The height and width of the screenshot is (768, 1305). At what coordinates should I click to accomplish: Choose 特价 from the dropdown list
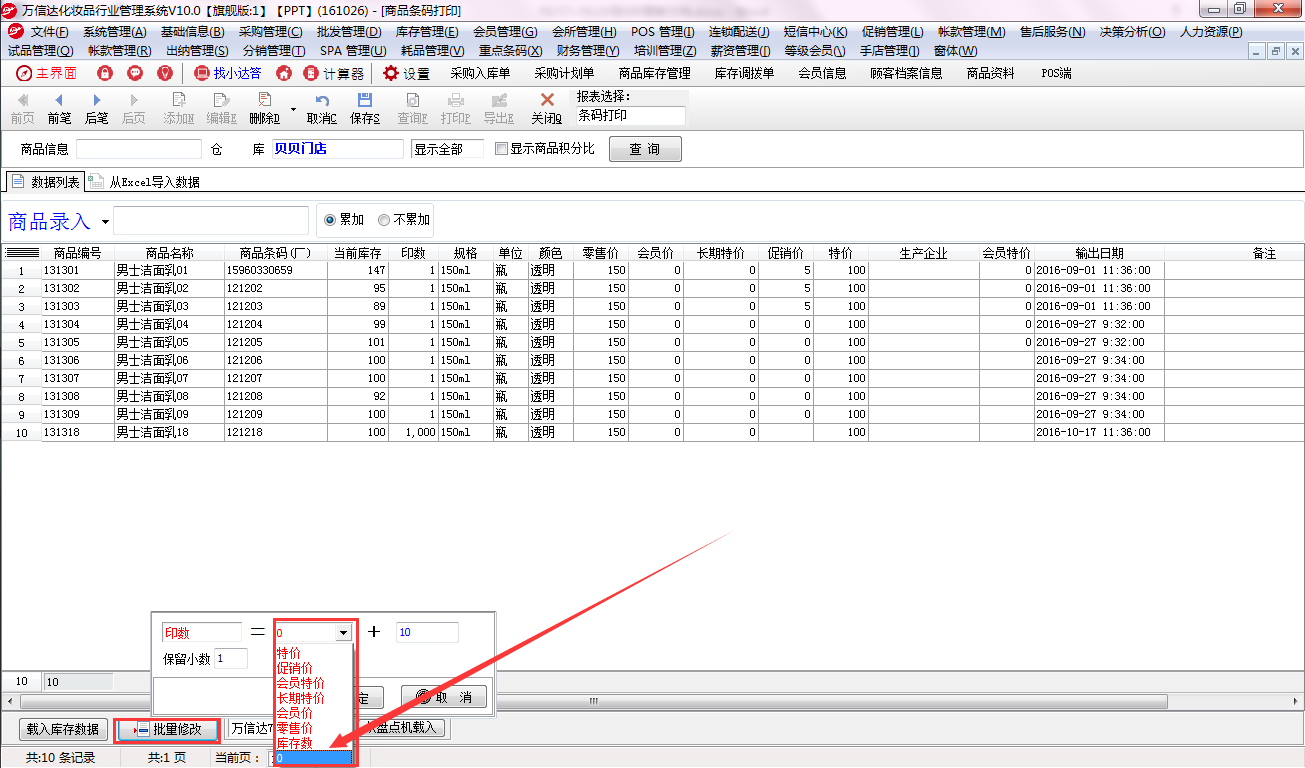[289, 653]
